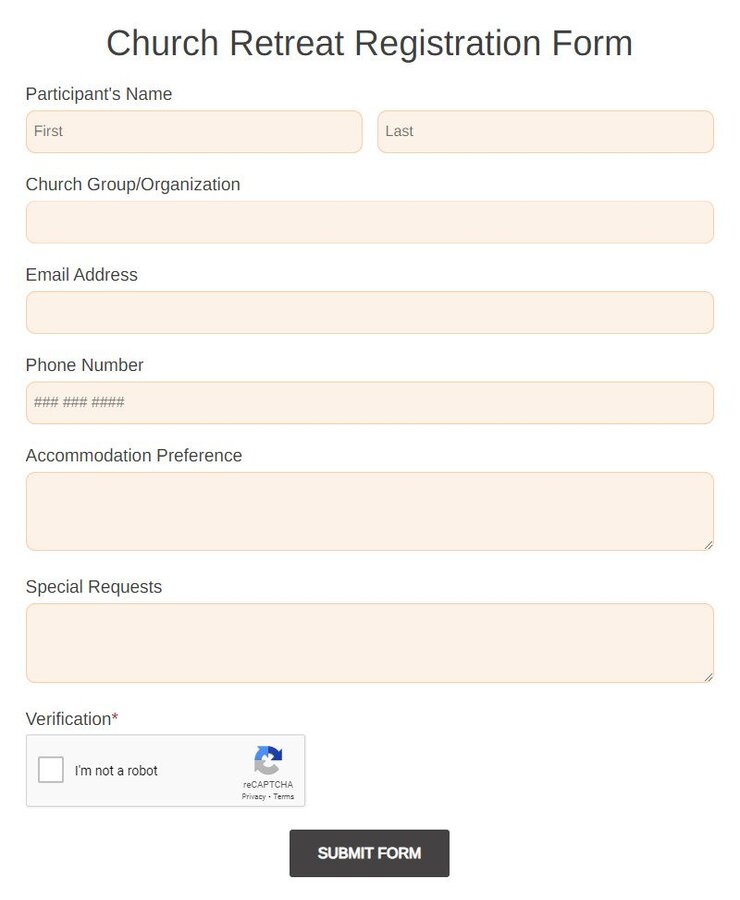This screenshot has width=740, height=900.
Task: Click the First name input field
Action: pyautogui.click(x=194, y=131)
